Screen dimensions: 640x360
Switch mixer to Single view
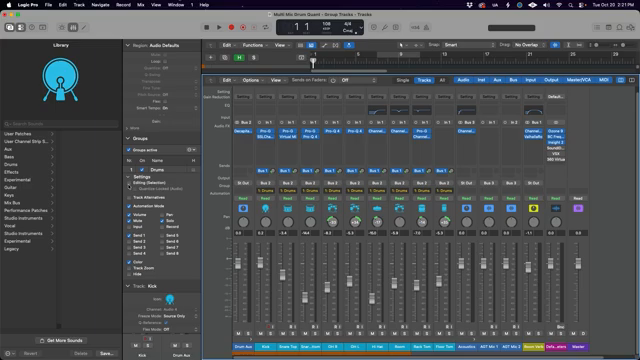pyautogui.click(x=402, y=80)
